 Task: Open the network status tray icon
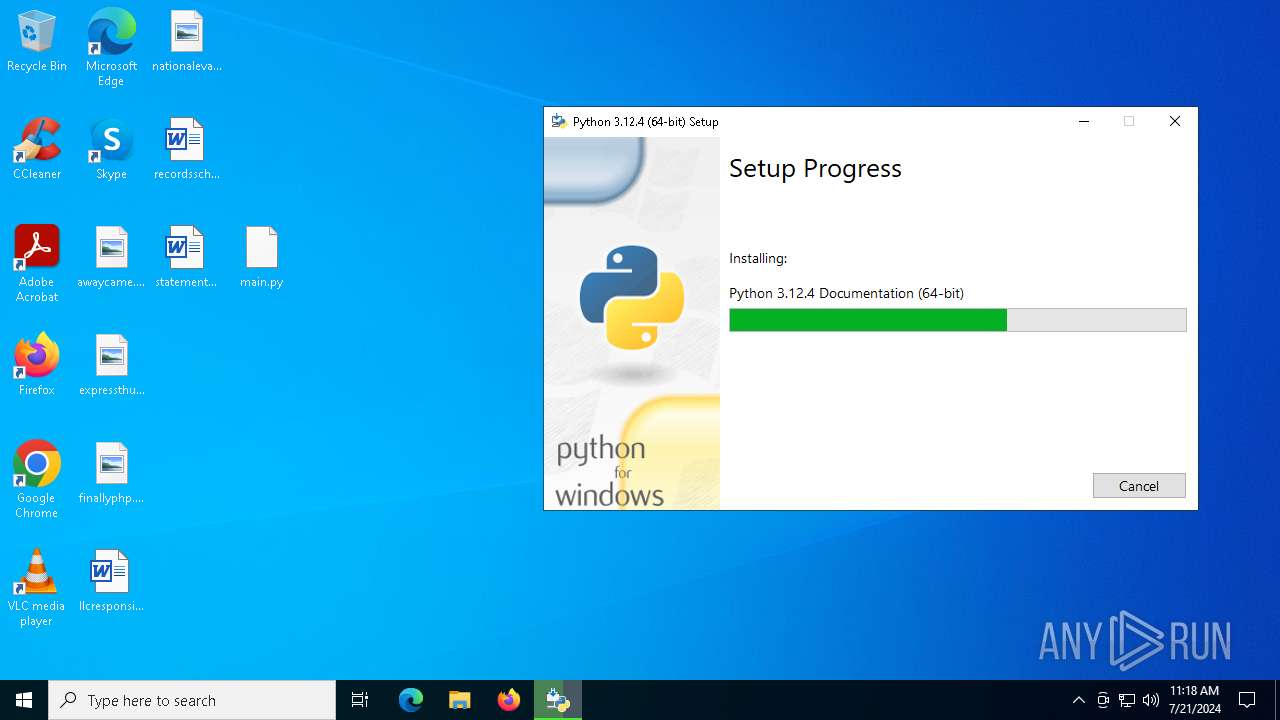point(1127,700)
